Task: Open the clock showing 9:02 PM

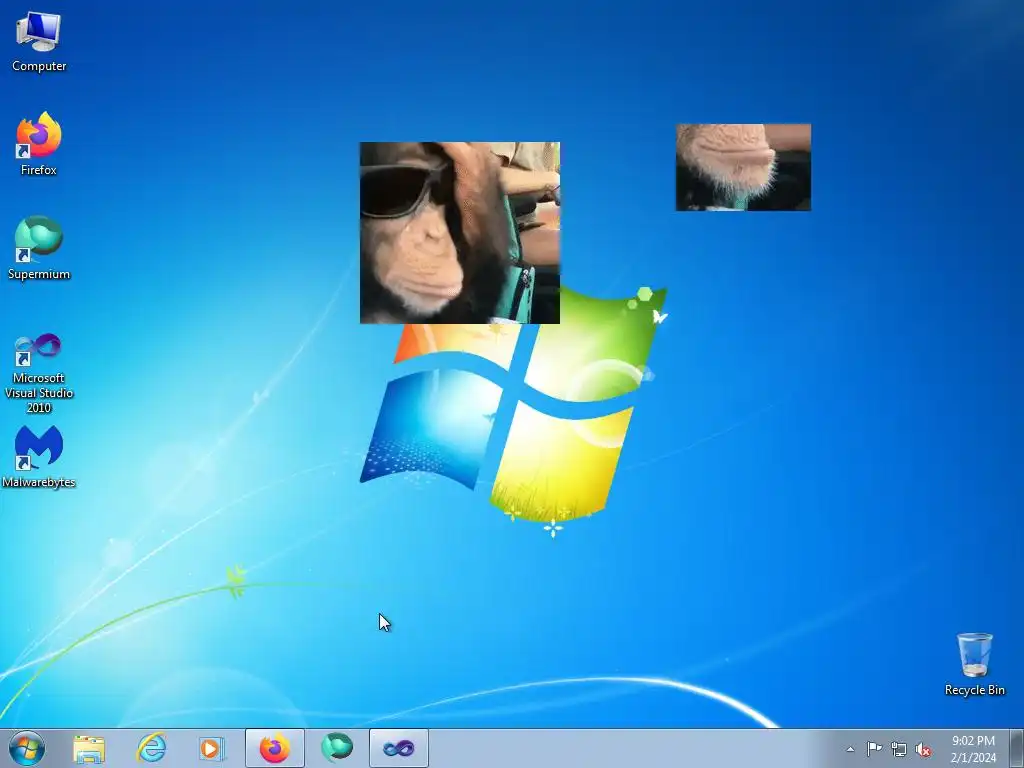Action: pyautogui.click(x=973, y=748)
